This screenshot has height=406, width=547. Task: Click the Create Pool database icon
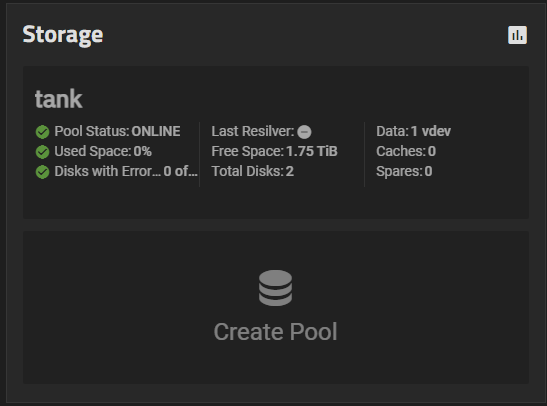(275, 288)
